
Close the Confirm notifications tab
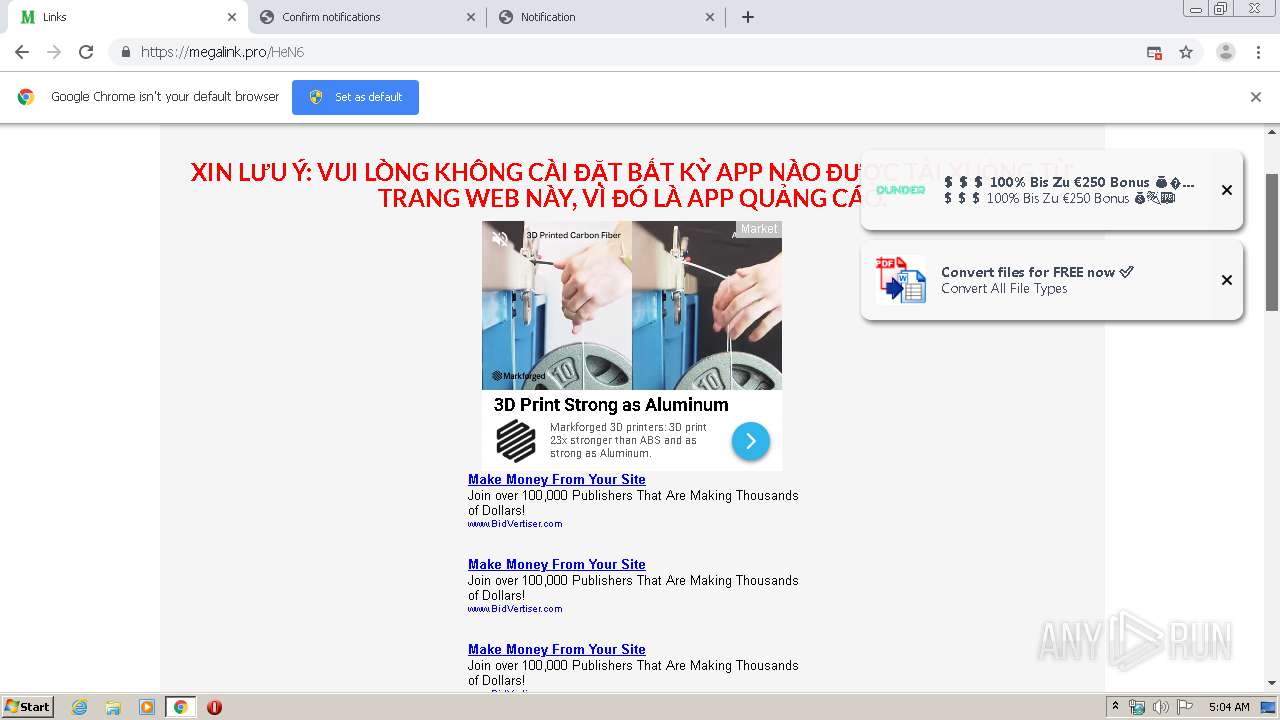(472, 17)
